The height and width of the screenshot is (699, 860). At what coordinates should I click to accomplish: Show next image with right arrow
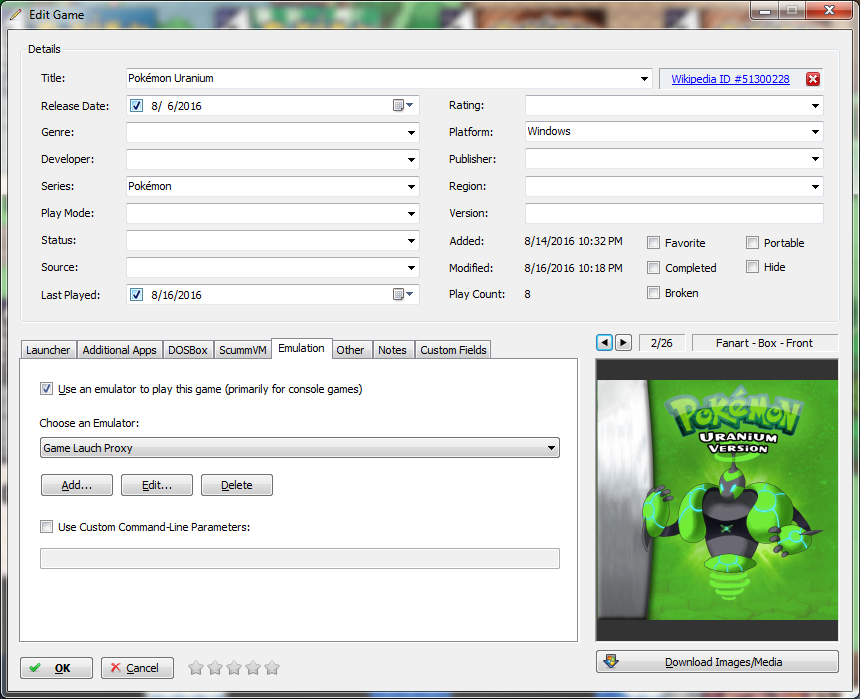pyautogui.click(x=623, y=343)
